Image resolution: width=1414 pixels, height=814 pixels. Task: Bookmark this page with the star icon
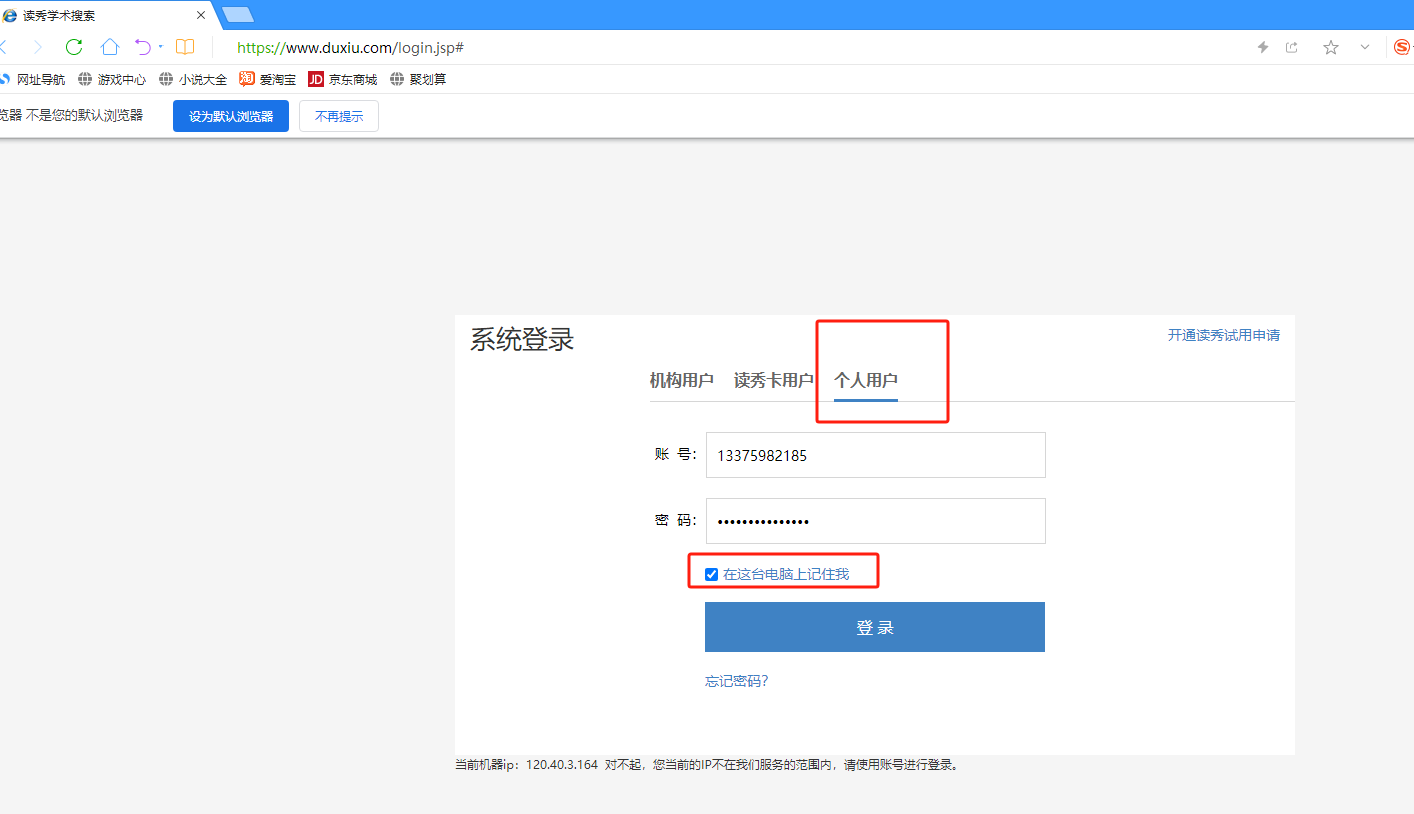[1331, 47]
